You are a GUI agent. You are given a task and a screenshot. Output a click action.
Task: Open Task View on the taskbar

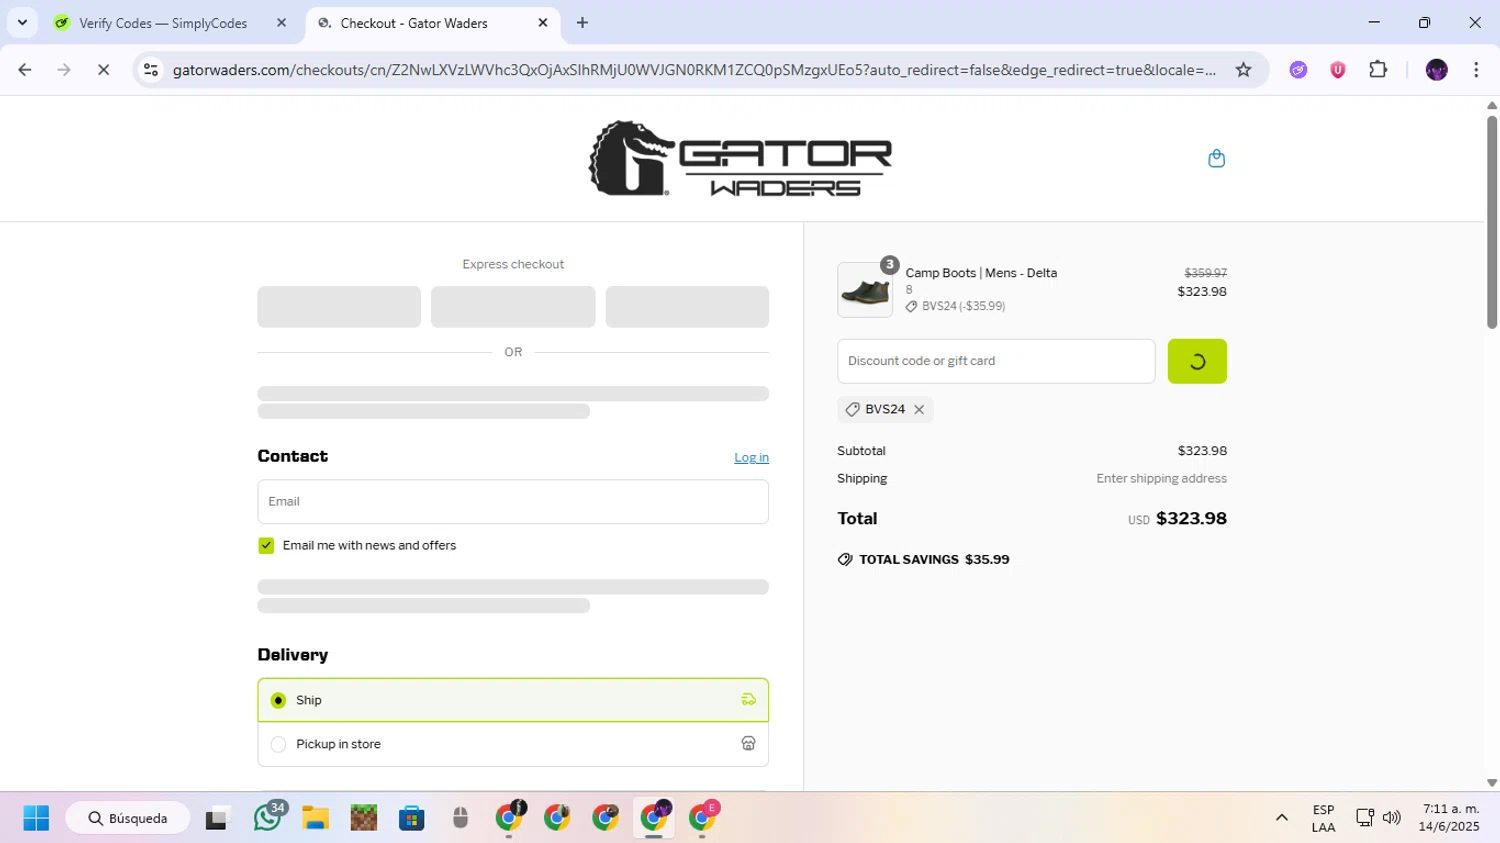pyautogui.click(x=216, y=818)
